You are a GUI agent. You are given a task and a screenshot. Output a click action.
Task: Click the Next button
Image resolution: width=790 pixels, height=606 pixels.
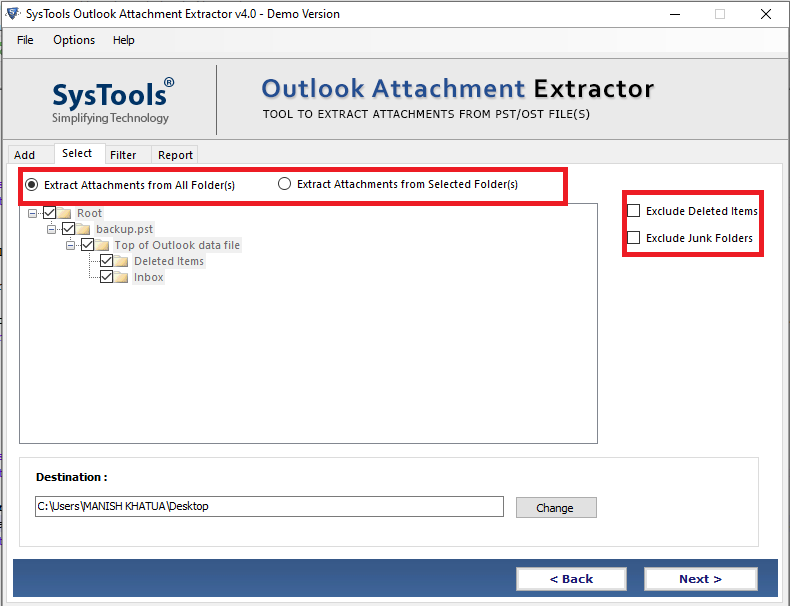[700, 579]
